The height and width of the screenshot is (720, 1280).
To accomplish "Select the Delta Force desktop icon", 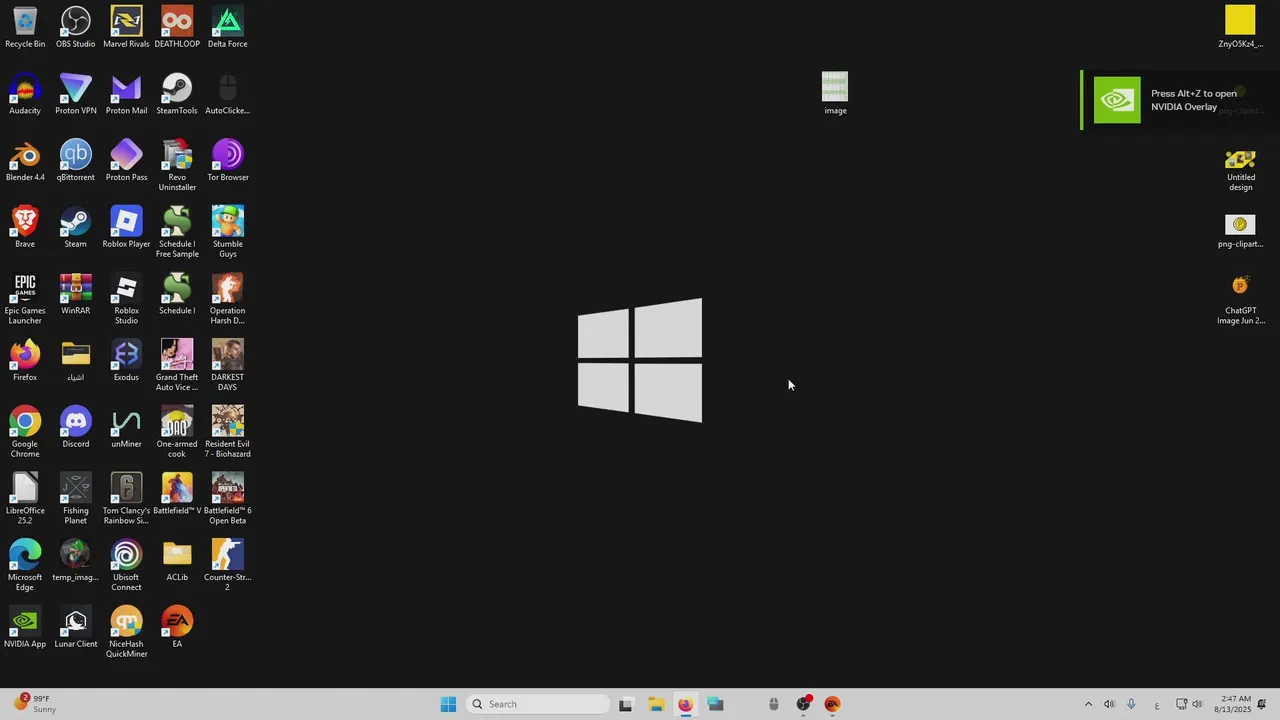I will click(x=228, y=27).
